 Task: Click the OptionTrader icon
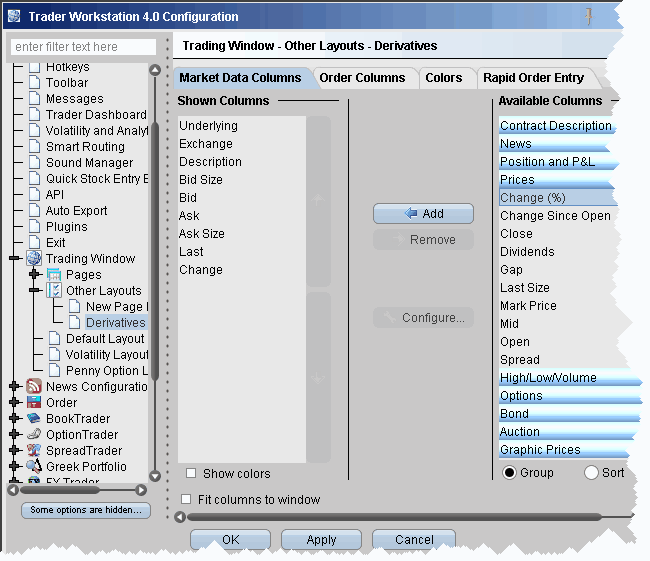point(34,434)
